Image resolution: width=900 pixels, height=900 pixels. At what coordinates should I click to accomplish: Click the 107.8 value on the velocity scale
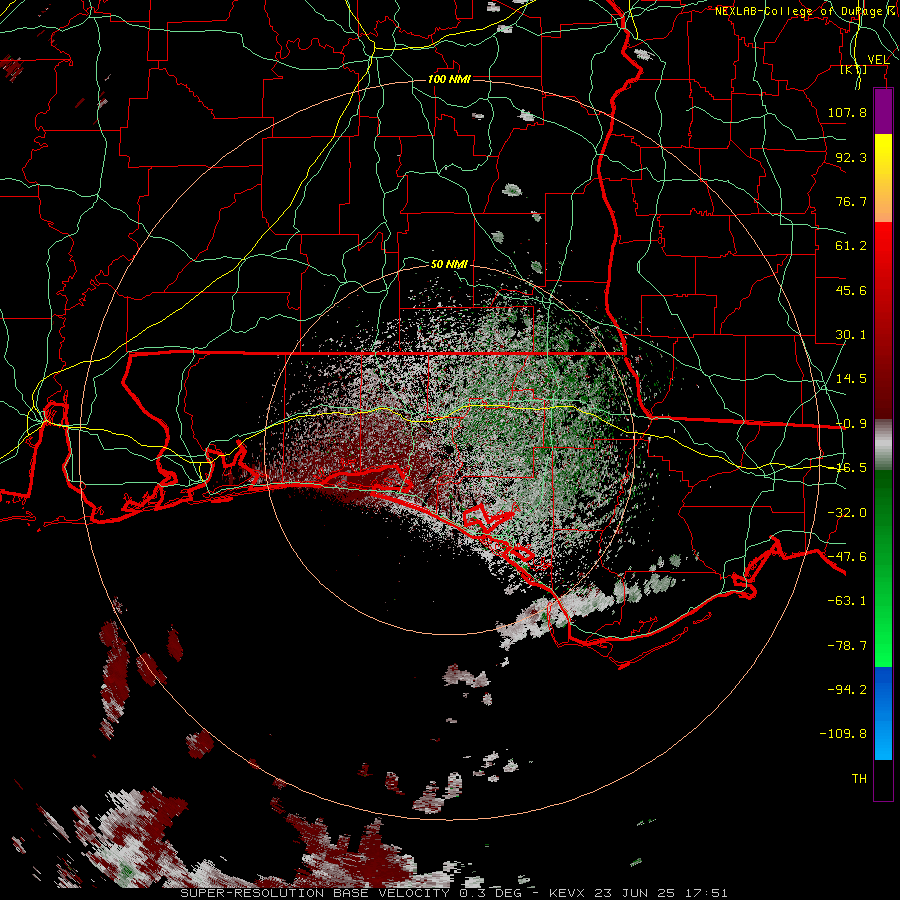click(x=847, y=112)
